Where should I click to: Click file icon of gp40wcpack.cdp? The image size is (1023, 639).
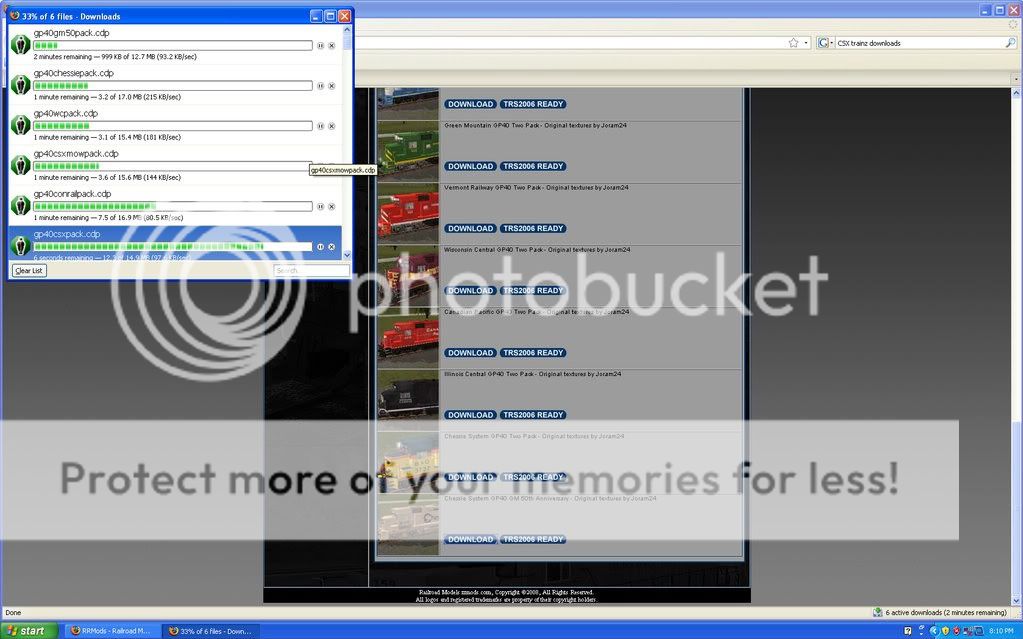tap(20, 125)
